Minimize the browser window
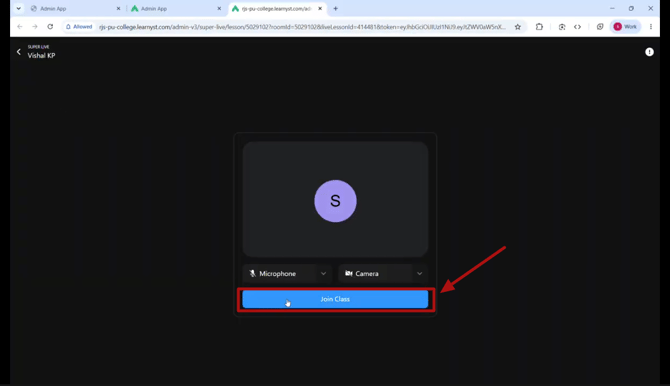Screen dimensions: 670x386 (x=612, y=9)
